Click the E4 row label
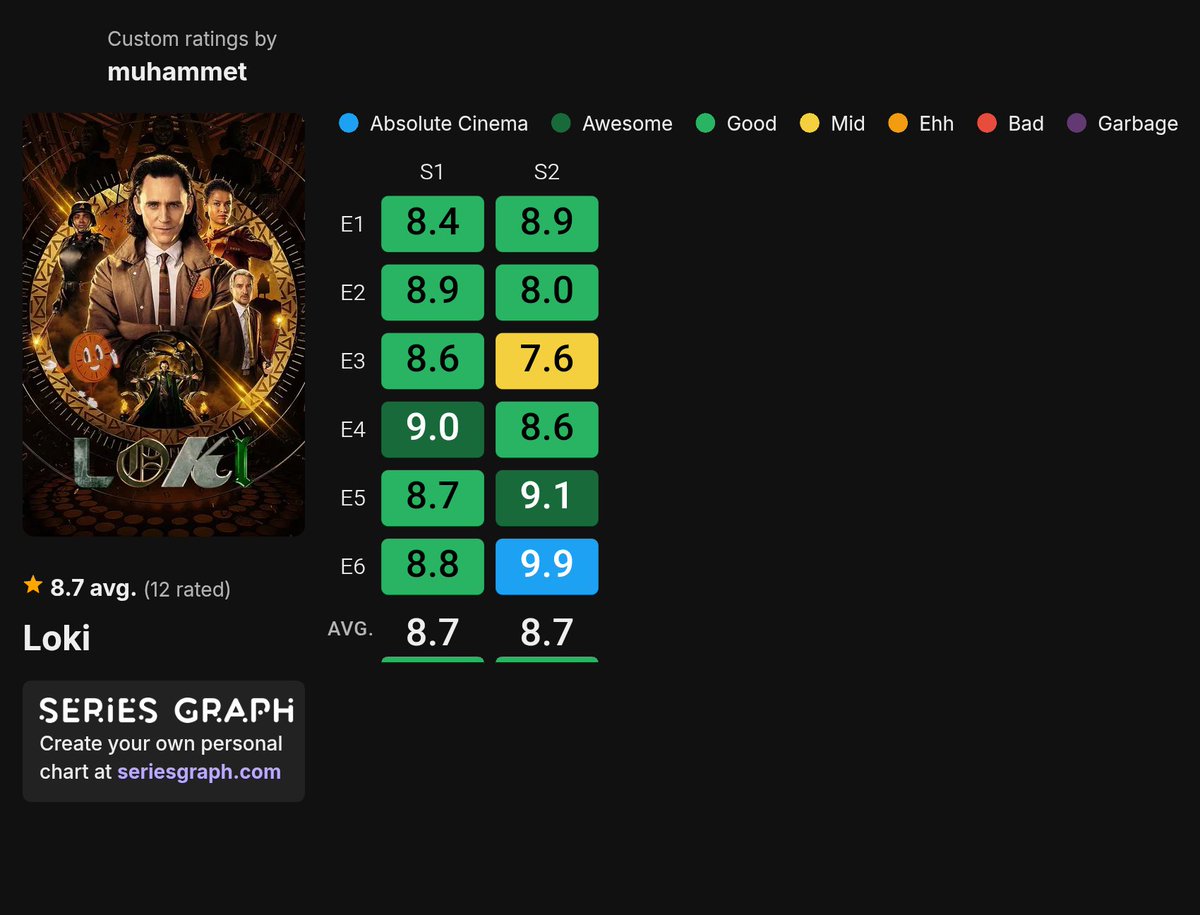The height and width of the screenshot is (915, 1200). coord(352,430)
